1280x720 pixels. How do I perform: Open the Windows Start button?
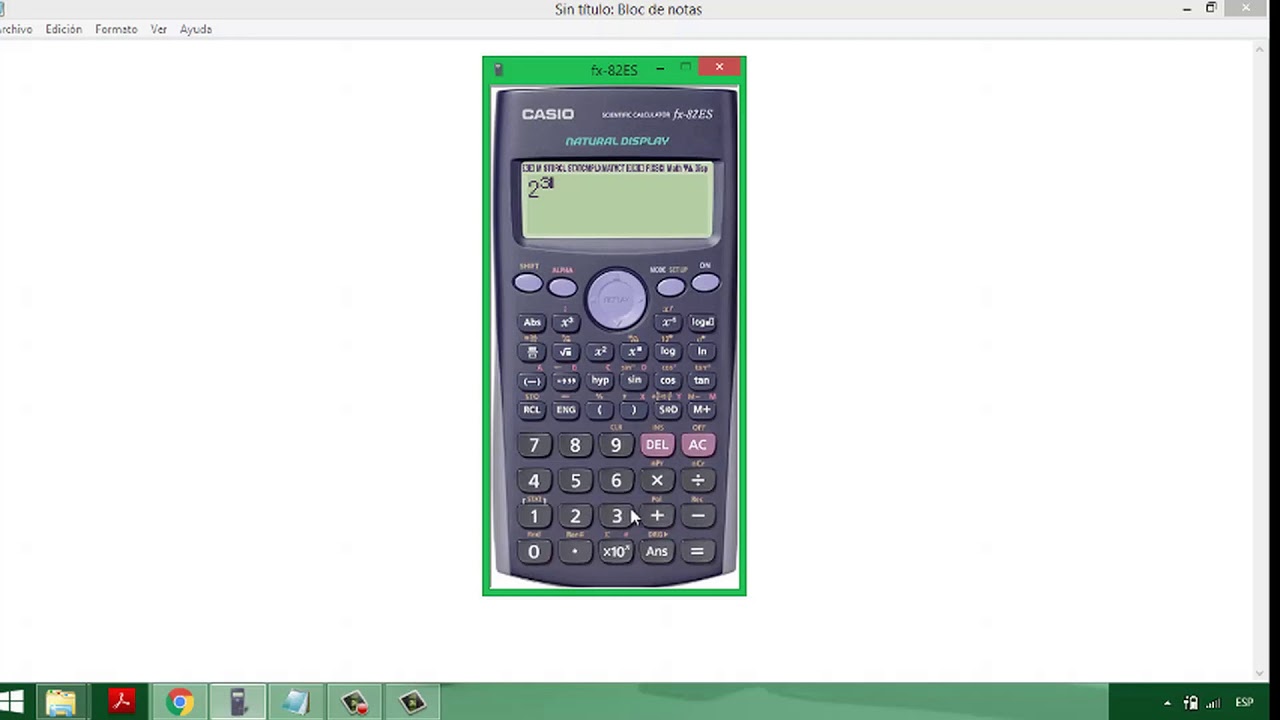tap(12, 702)
